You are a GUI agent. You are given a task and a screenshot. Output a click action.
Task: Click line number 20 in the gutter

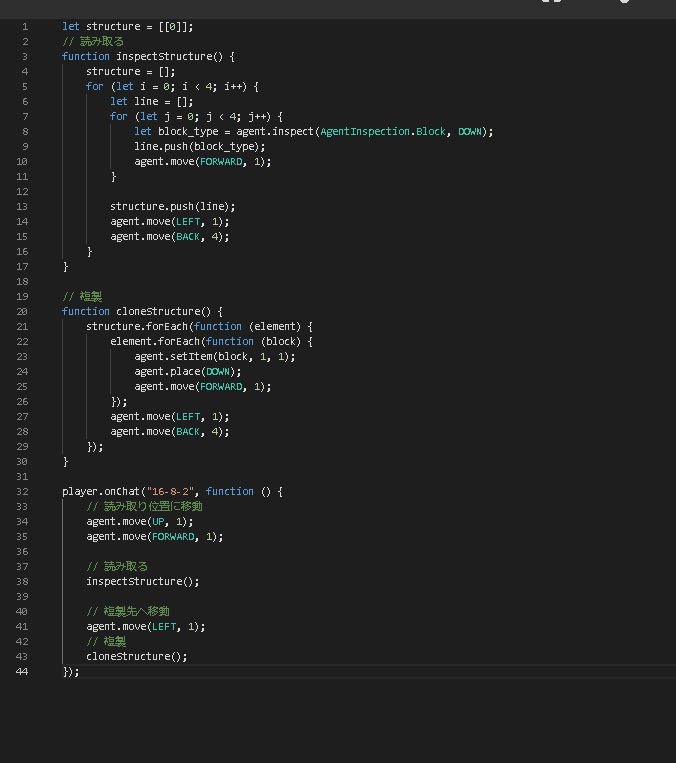(x=22, y=311)
